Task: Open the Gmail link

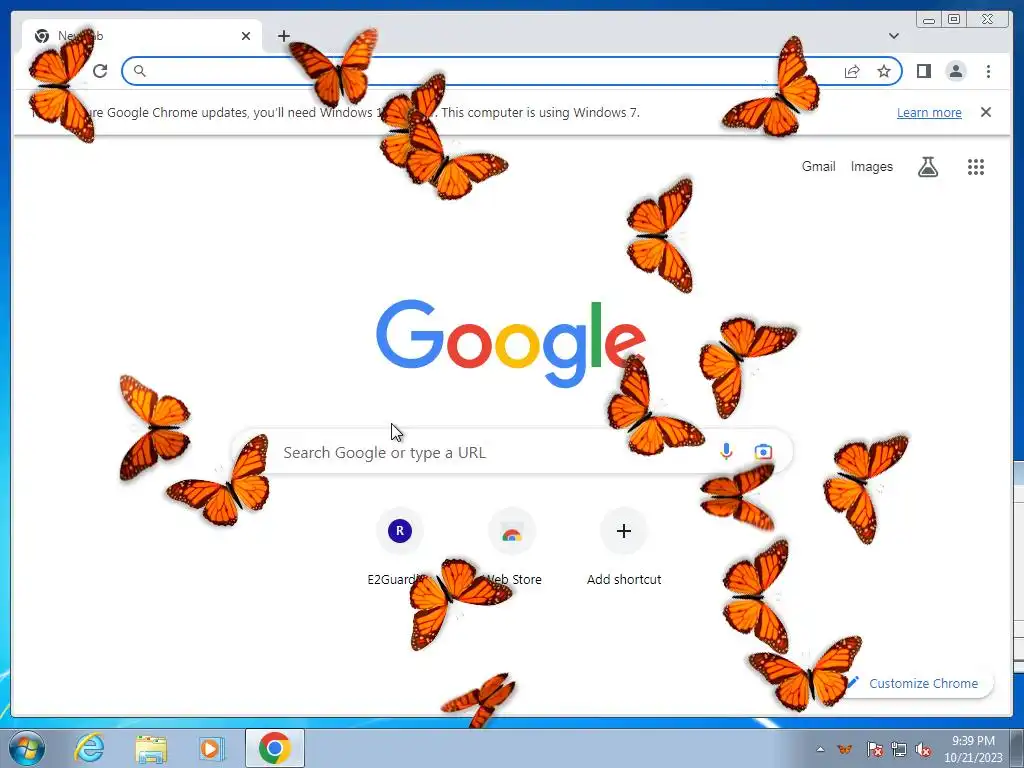Action: (x=818, y=167)
